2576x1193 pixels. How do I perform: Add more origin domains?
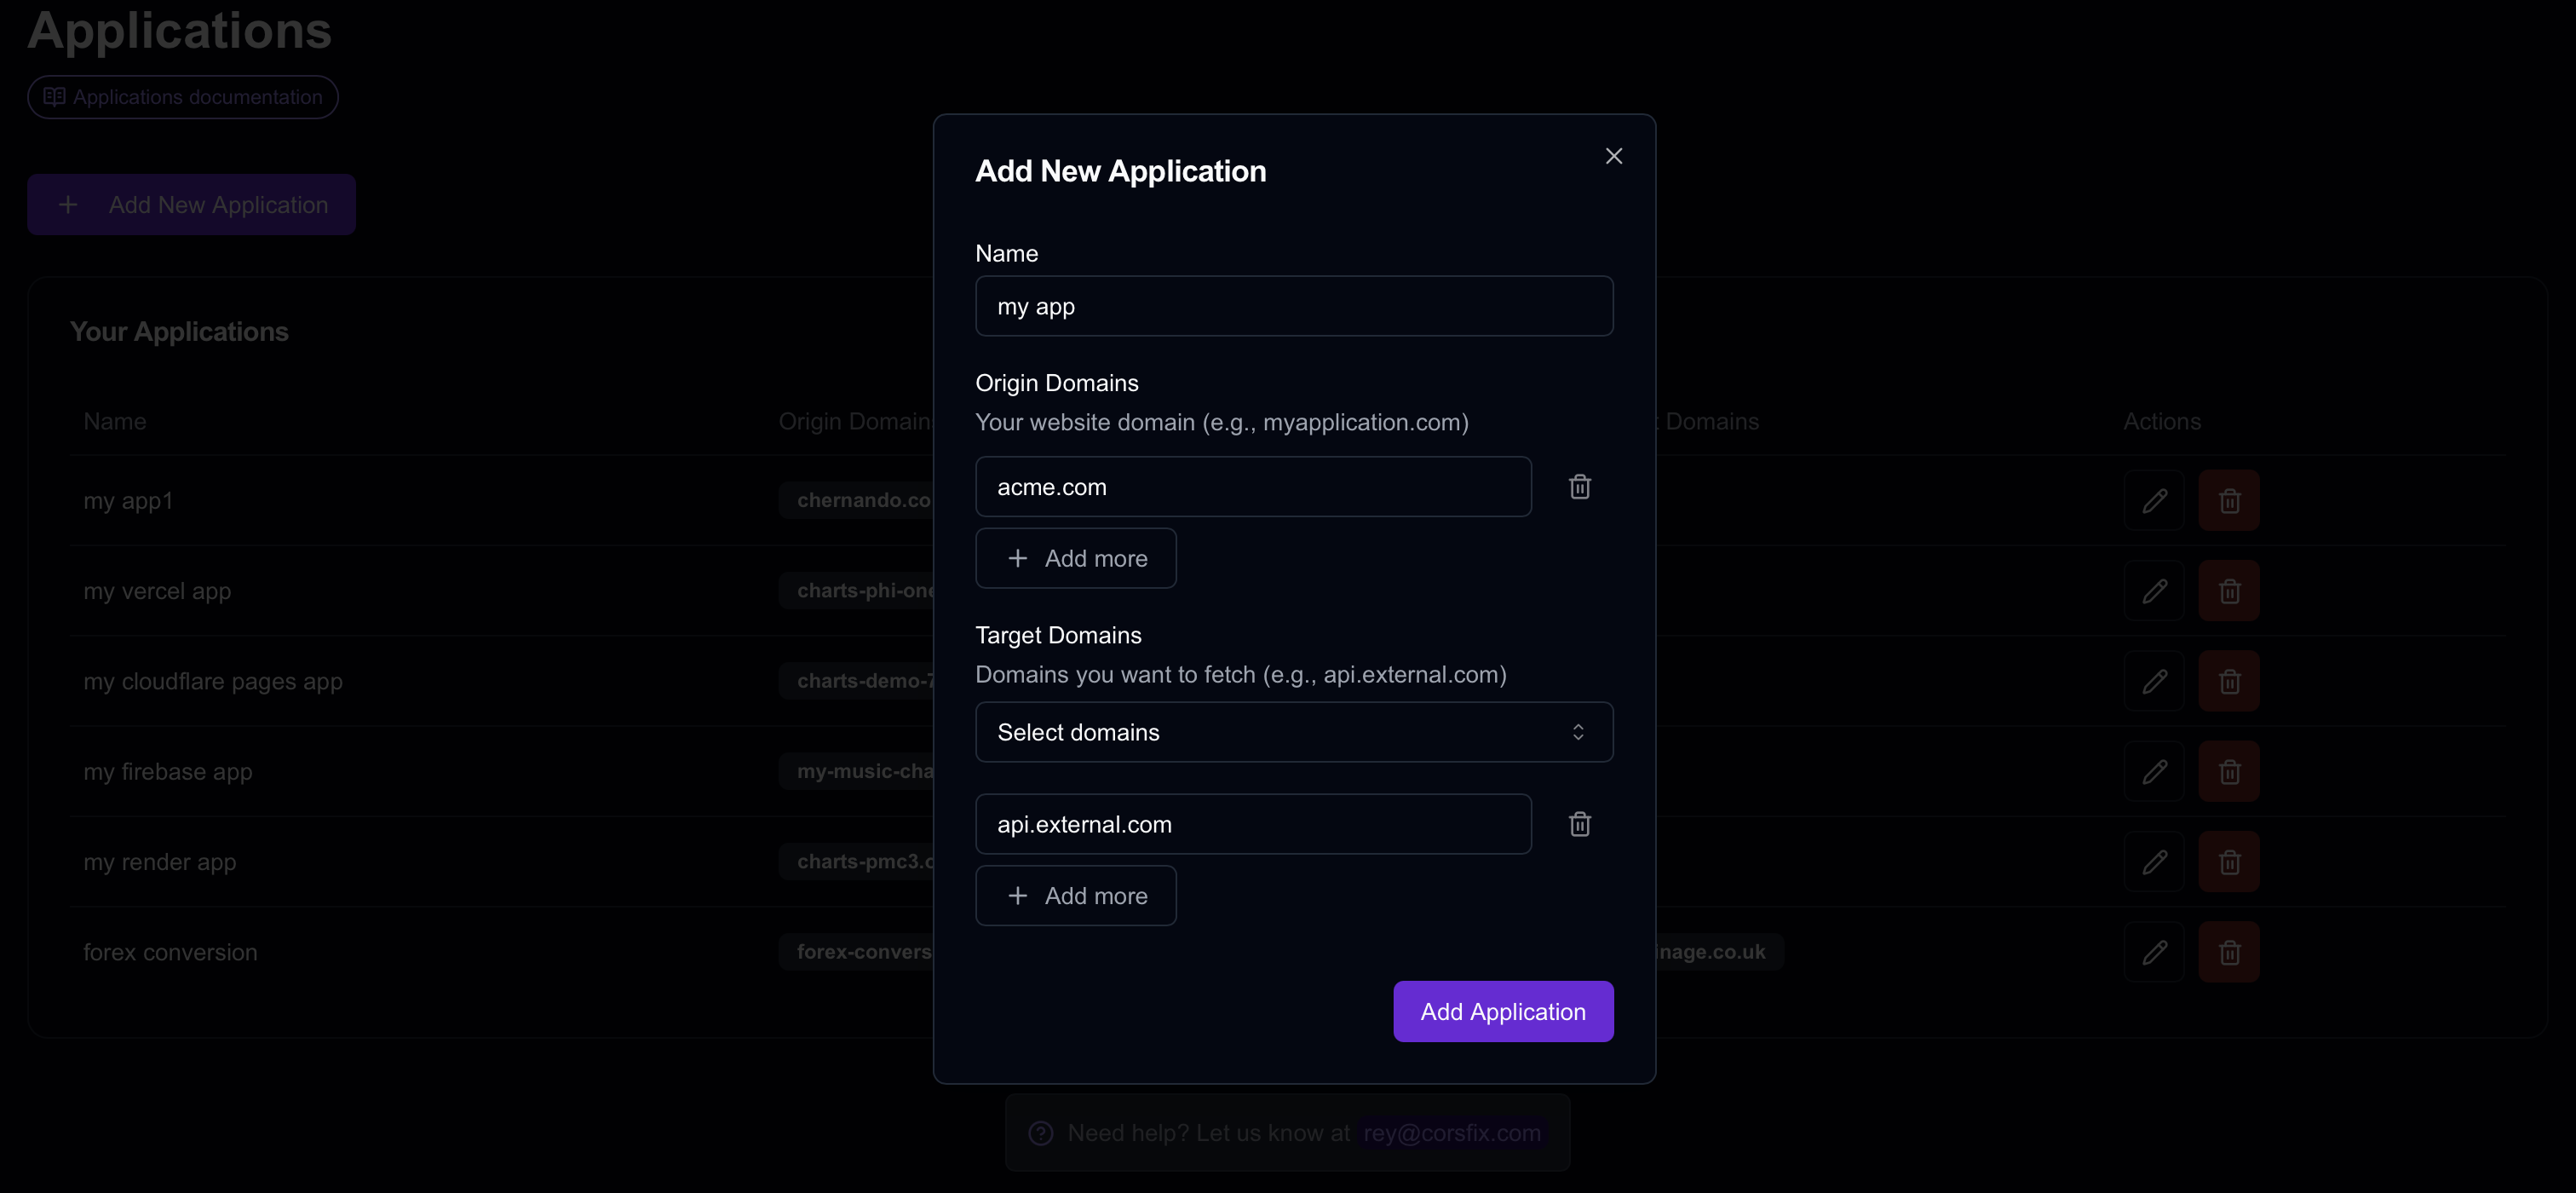[1076, 558]
